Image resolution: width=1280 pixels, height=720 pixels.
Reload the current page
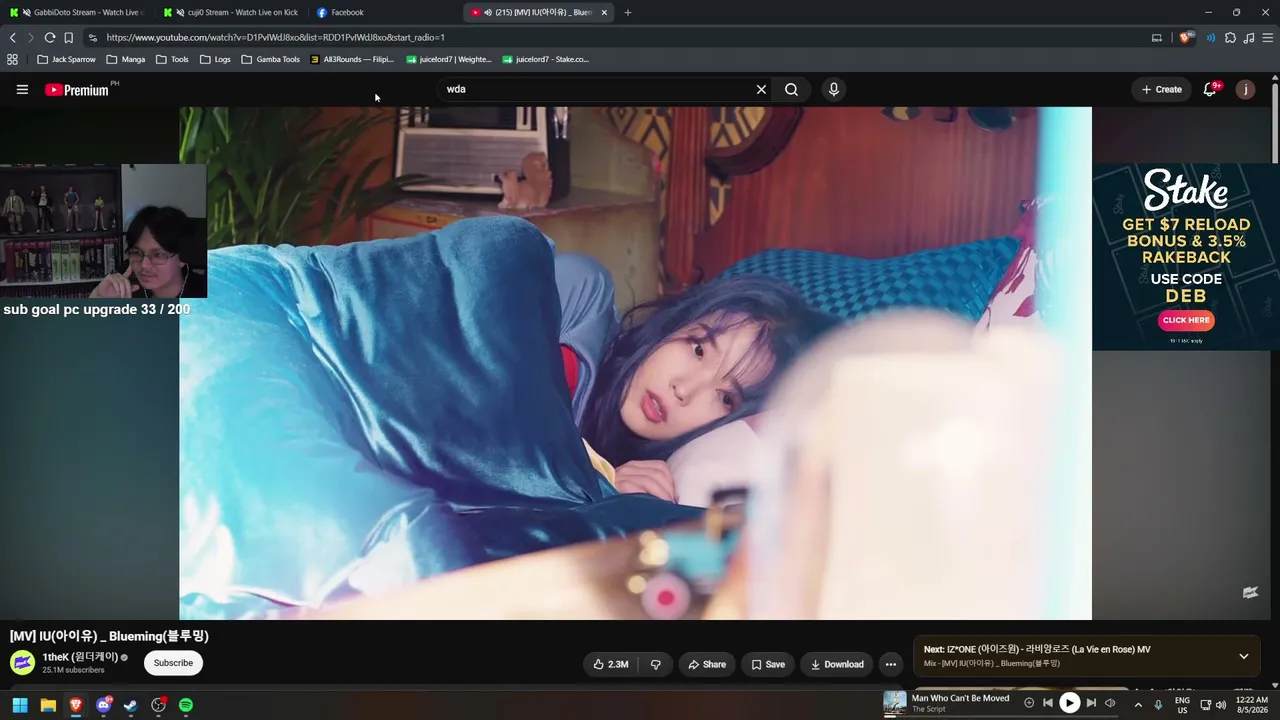[x=50, y=37]
